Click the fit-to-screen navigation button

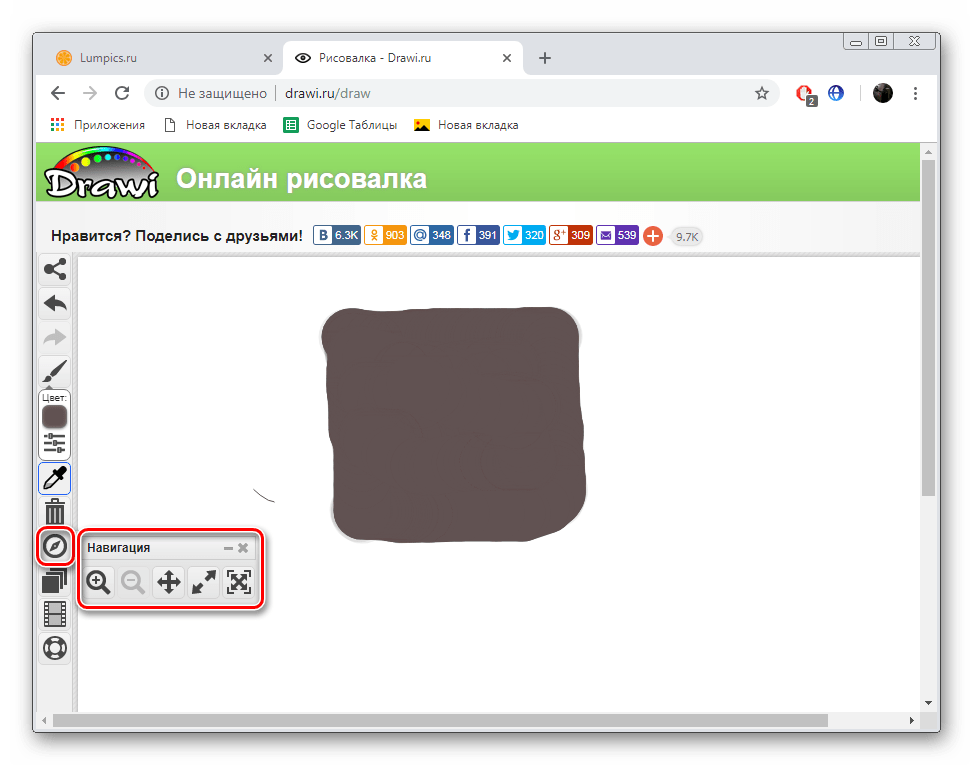tap(239, 582)
